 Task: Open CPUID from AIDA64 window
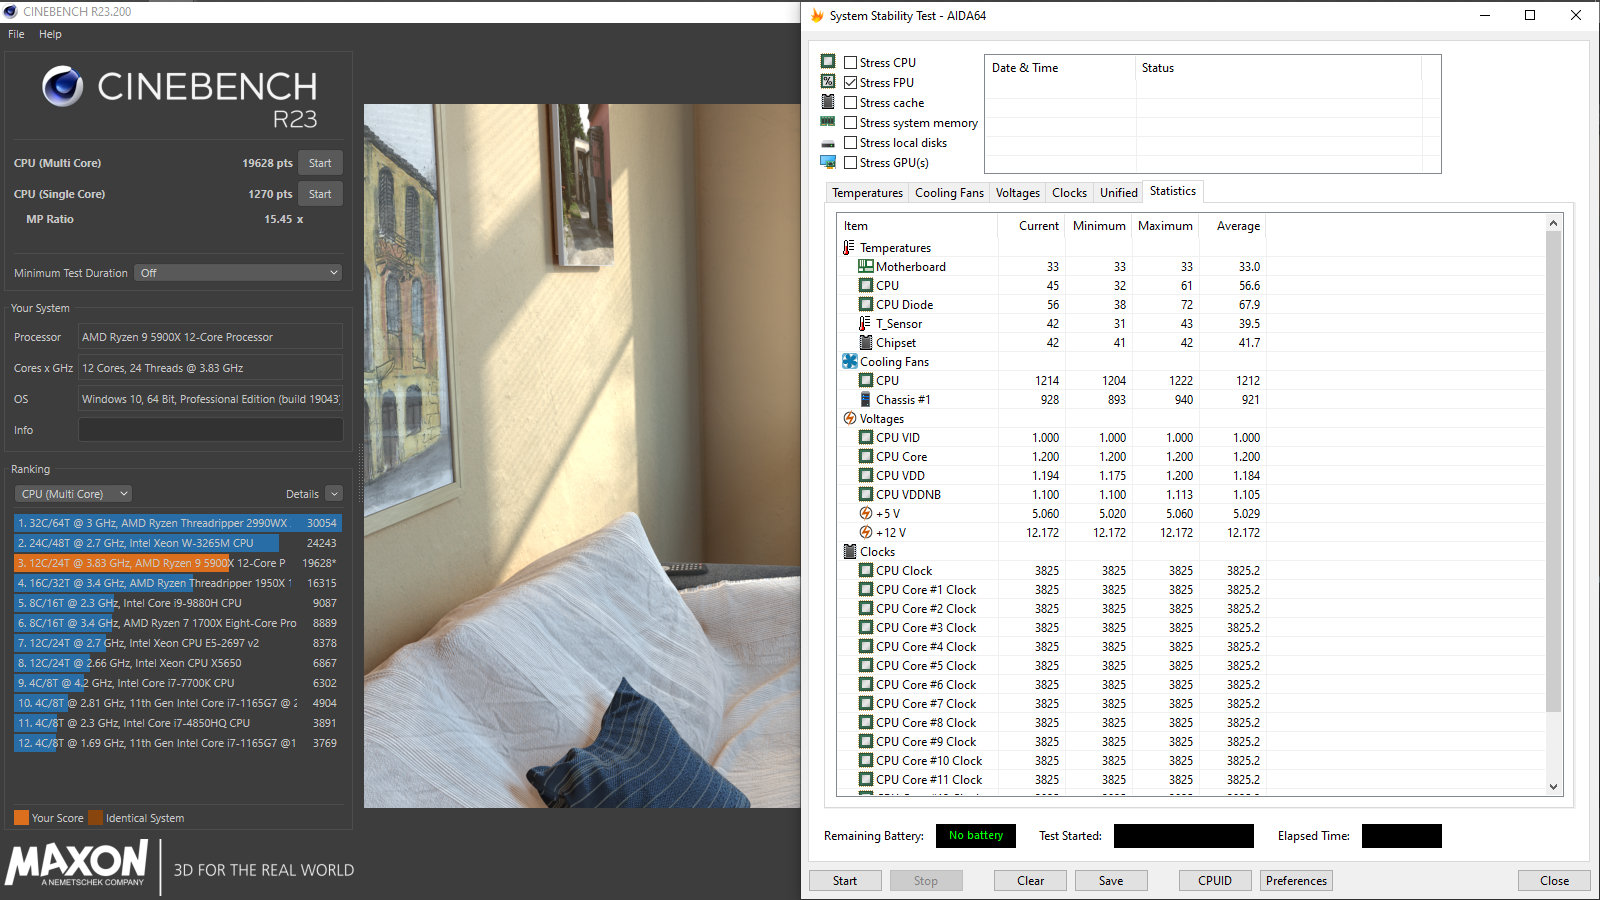[x=1215, y=881]
